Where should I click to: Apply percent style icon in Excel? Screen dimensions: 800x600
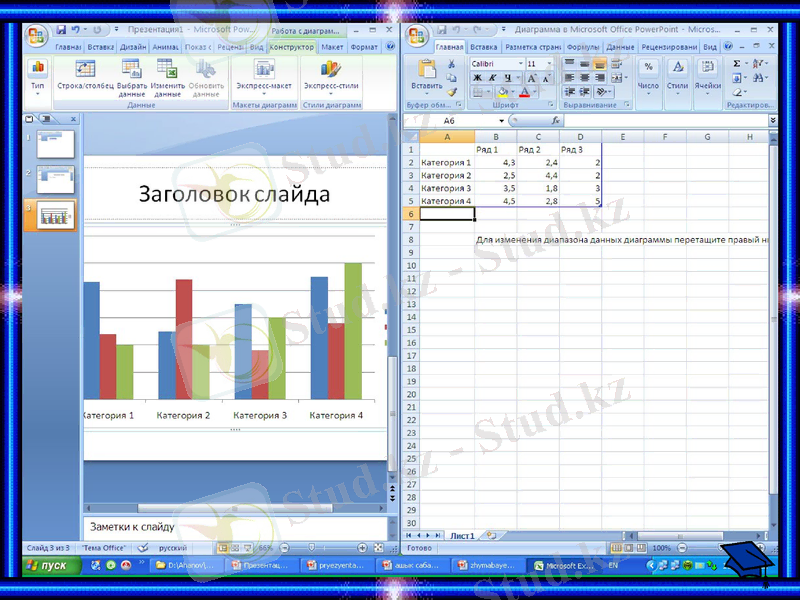650,65
